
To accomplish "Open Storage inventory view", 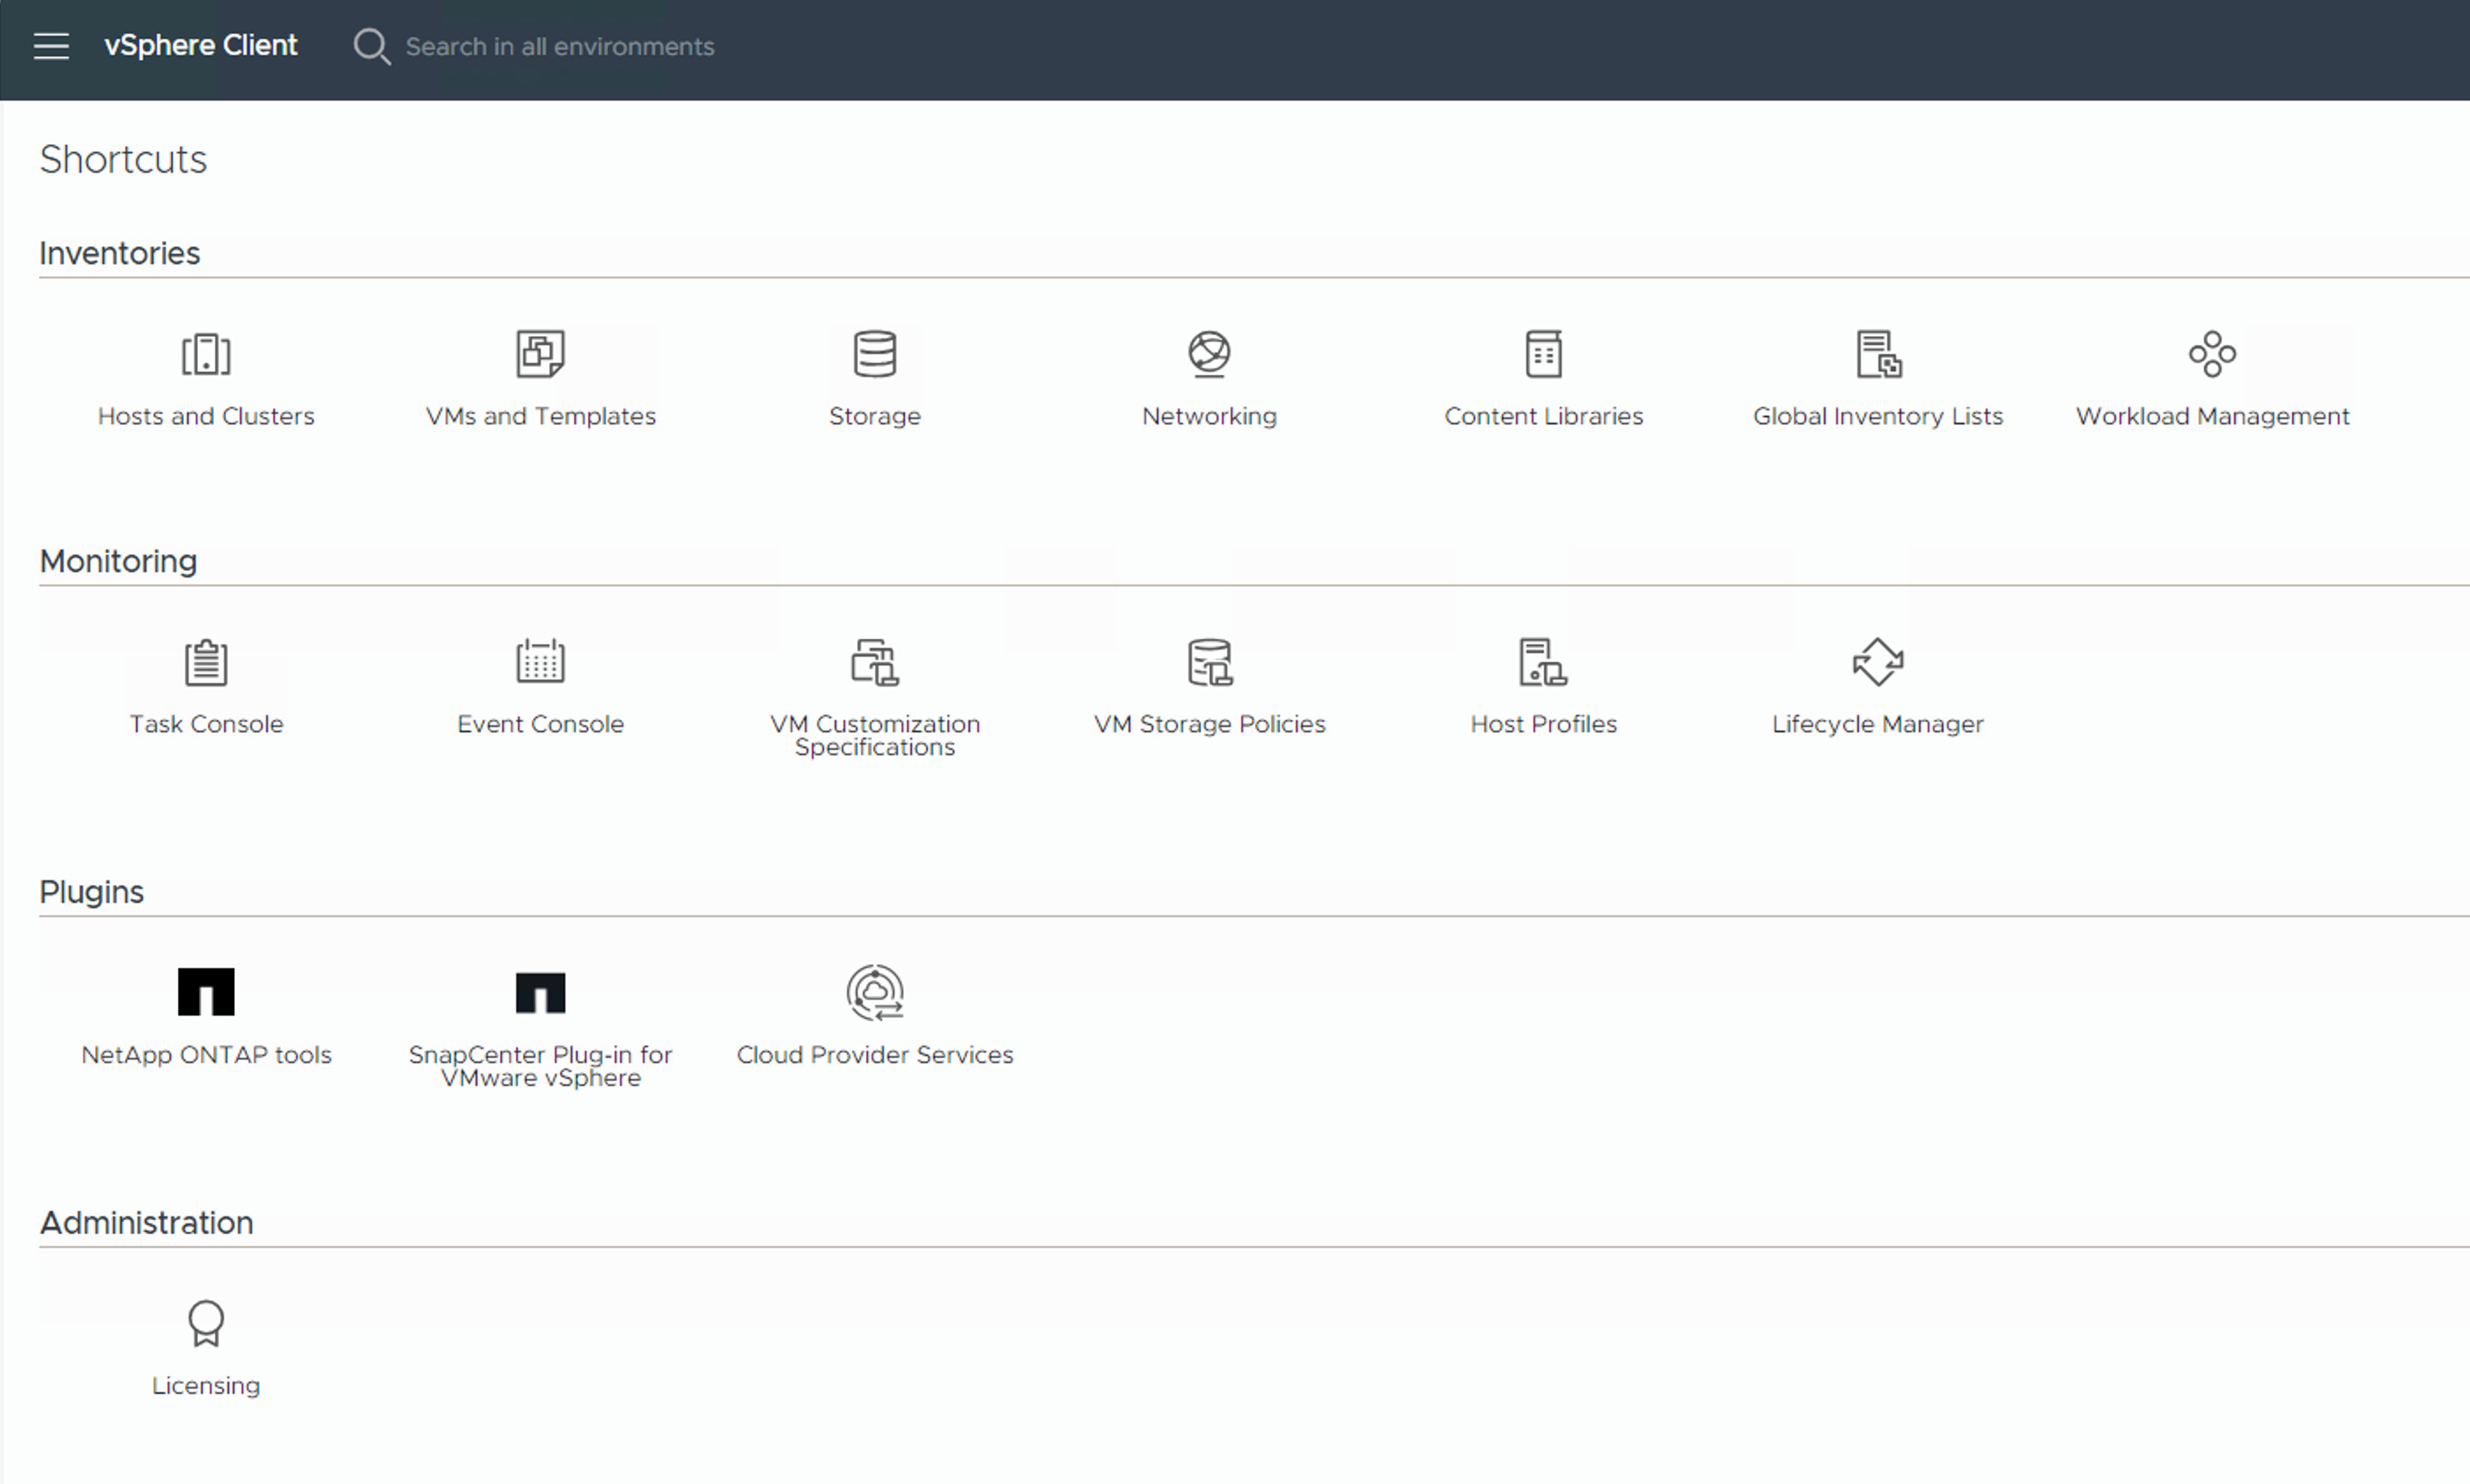I will 875,376.
